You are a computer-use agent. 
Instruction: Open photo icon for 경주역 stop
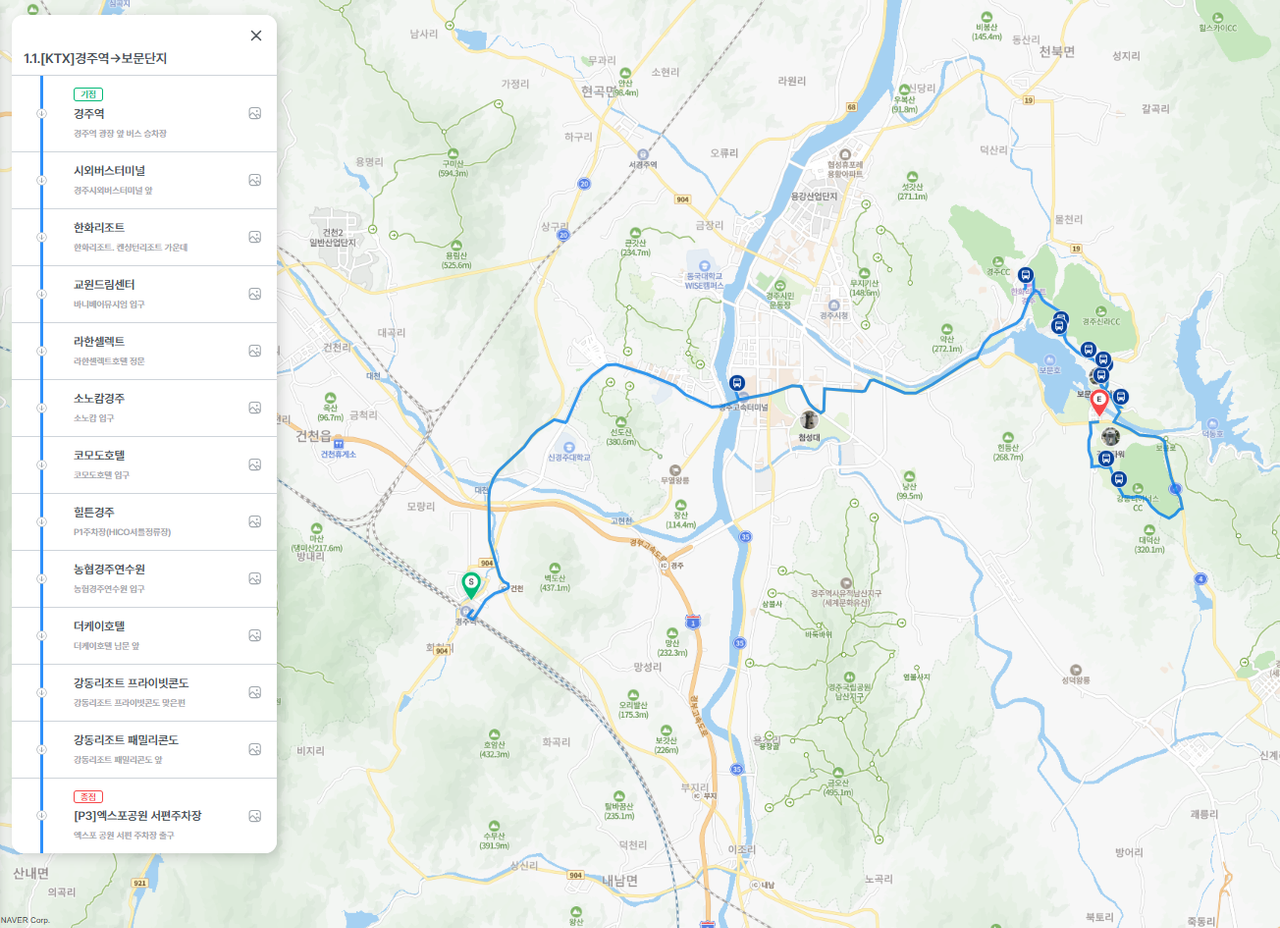[255, 114]
